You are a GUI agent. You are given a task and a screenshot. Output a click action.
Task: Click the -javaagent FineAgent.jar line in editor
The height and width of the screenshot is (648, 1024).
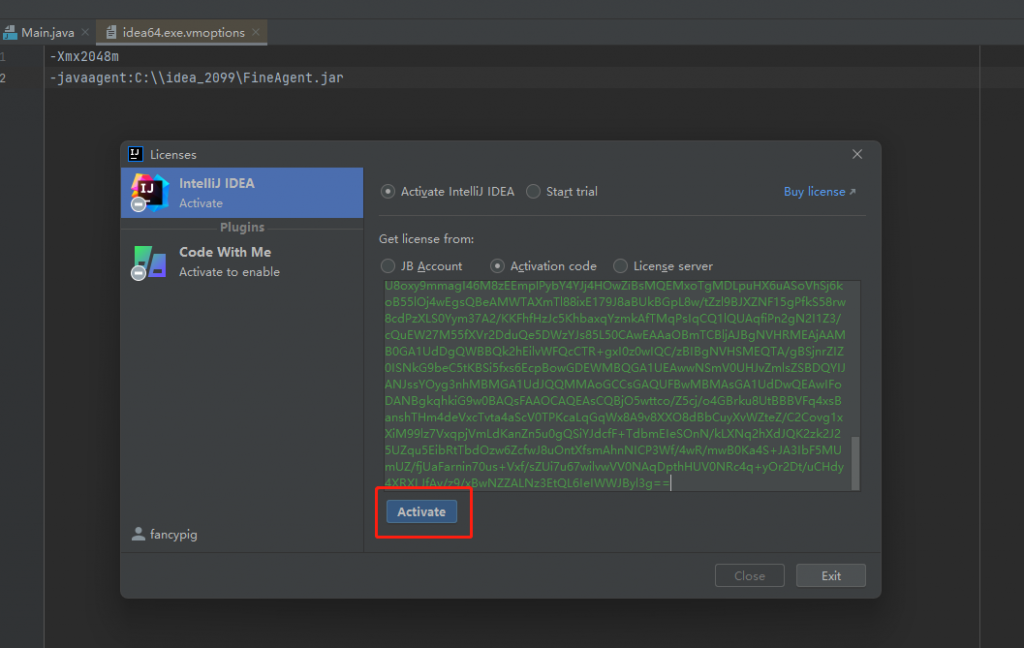pyautogui.click(x=197, y=78)
